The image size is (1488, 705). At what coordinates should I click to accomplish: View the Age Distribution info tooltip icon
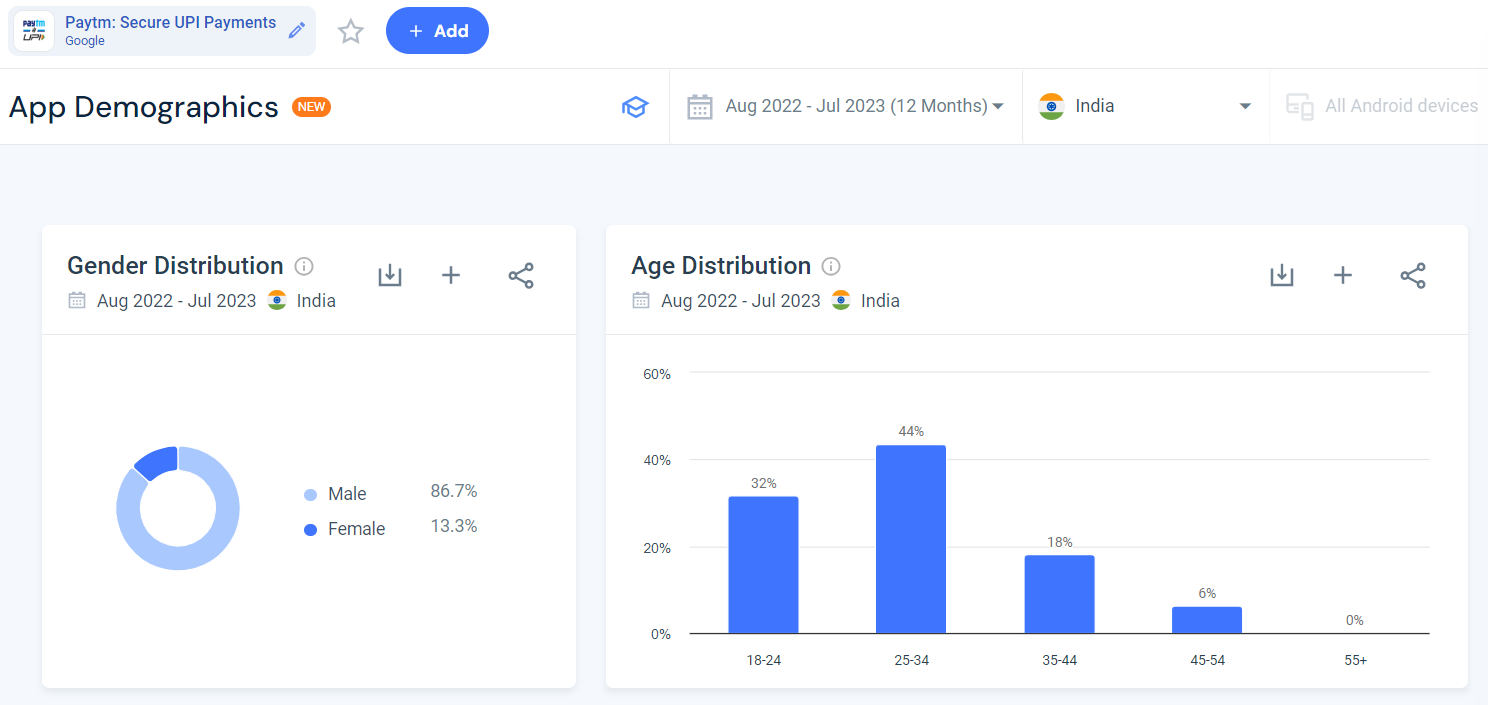tap(830, 265)
